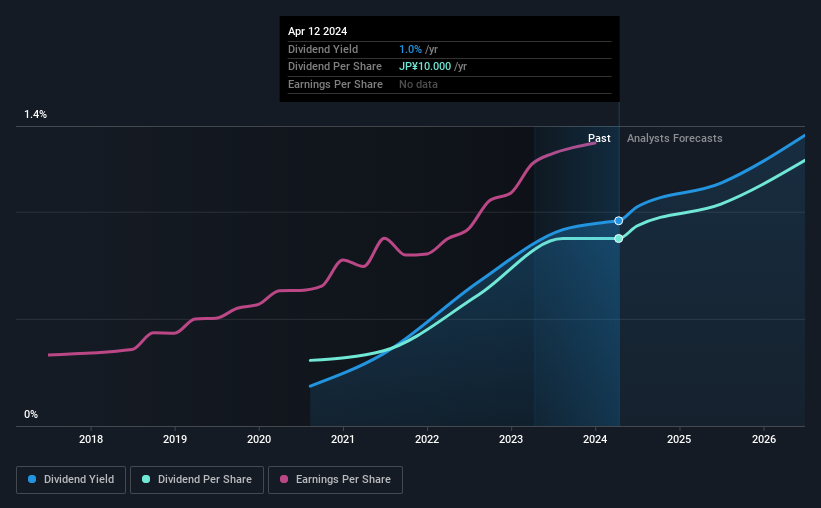Click the pink Earnings Per Share legend dot
This screenshot has height=508, width=821.
[284, 479]
